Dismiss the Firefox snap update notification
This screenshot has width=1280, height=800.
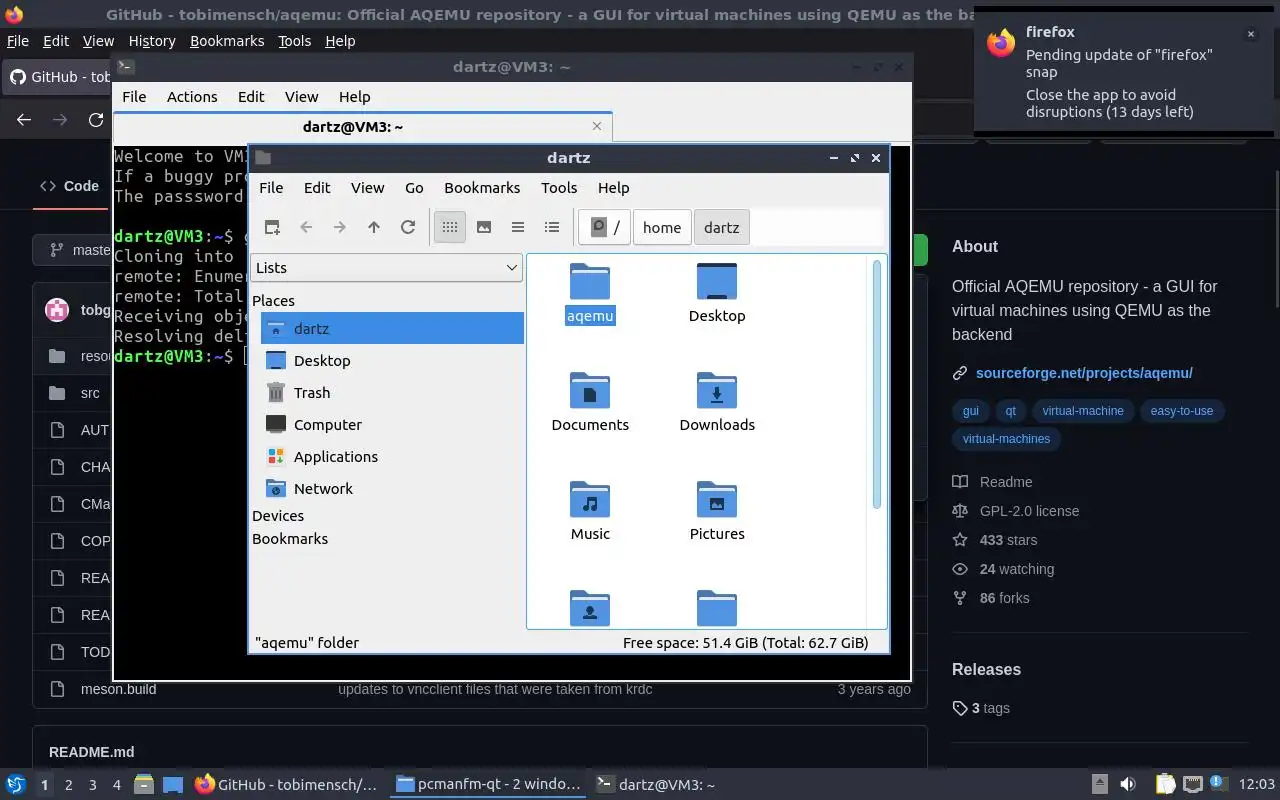click(1250, 34)
